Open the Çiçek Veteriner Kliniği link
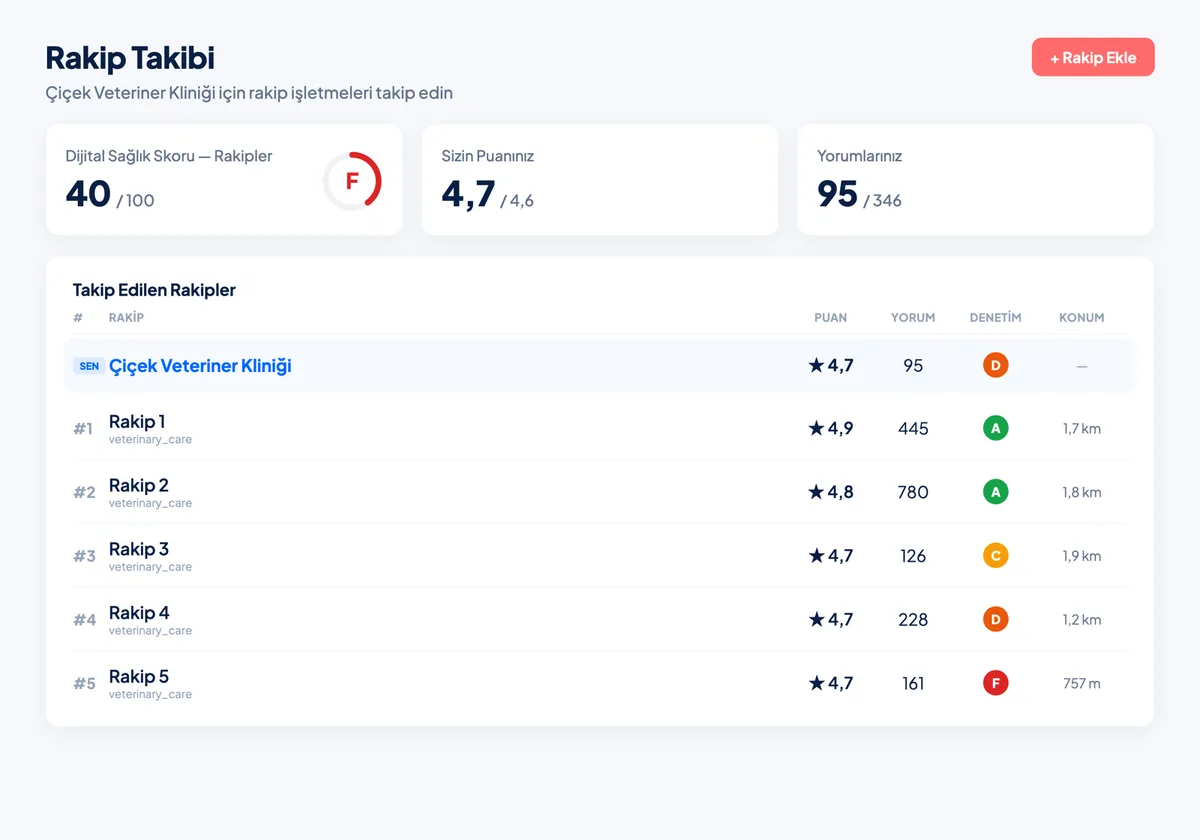 [200, 366]
